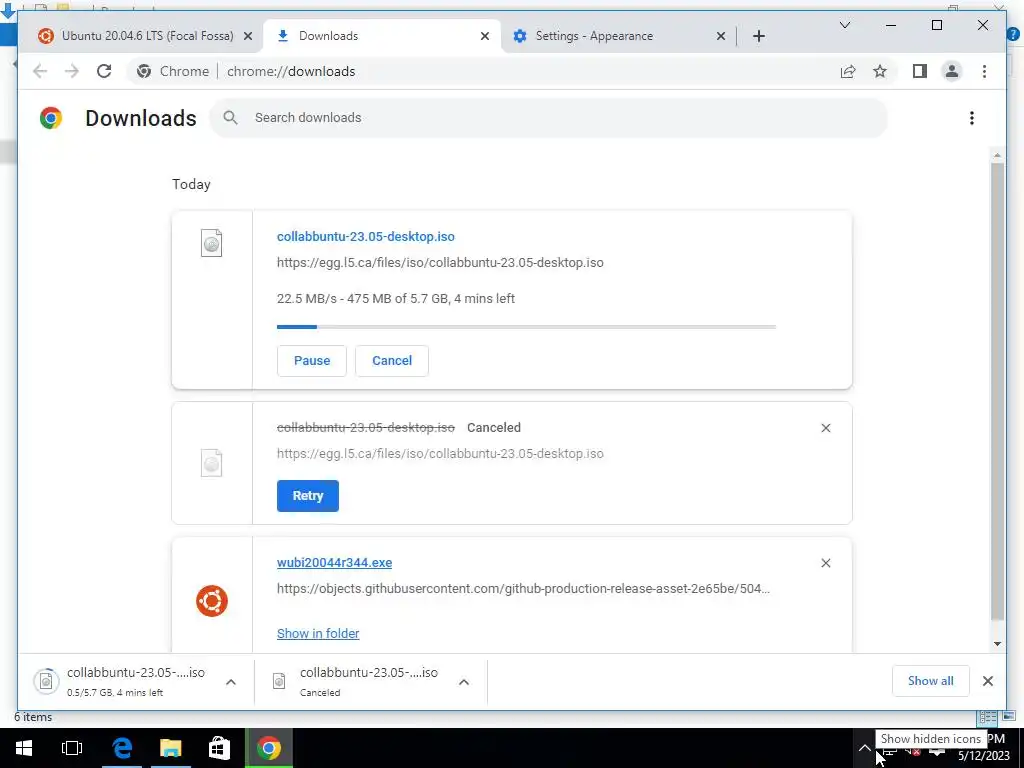Pause the collabbuntu iso download
The height and width of the screenshot is (768, 1024).
312,360
